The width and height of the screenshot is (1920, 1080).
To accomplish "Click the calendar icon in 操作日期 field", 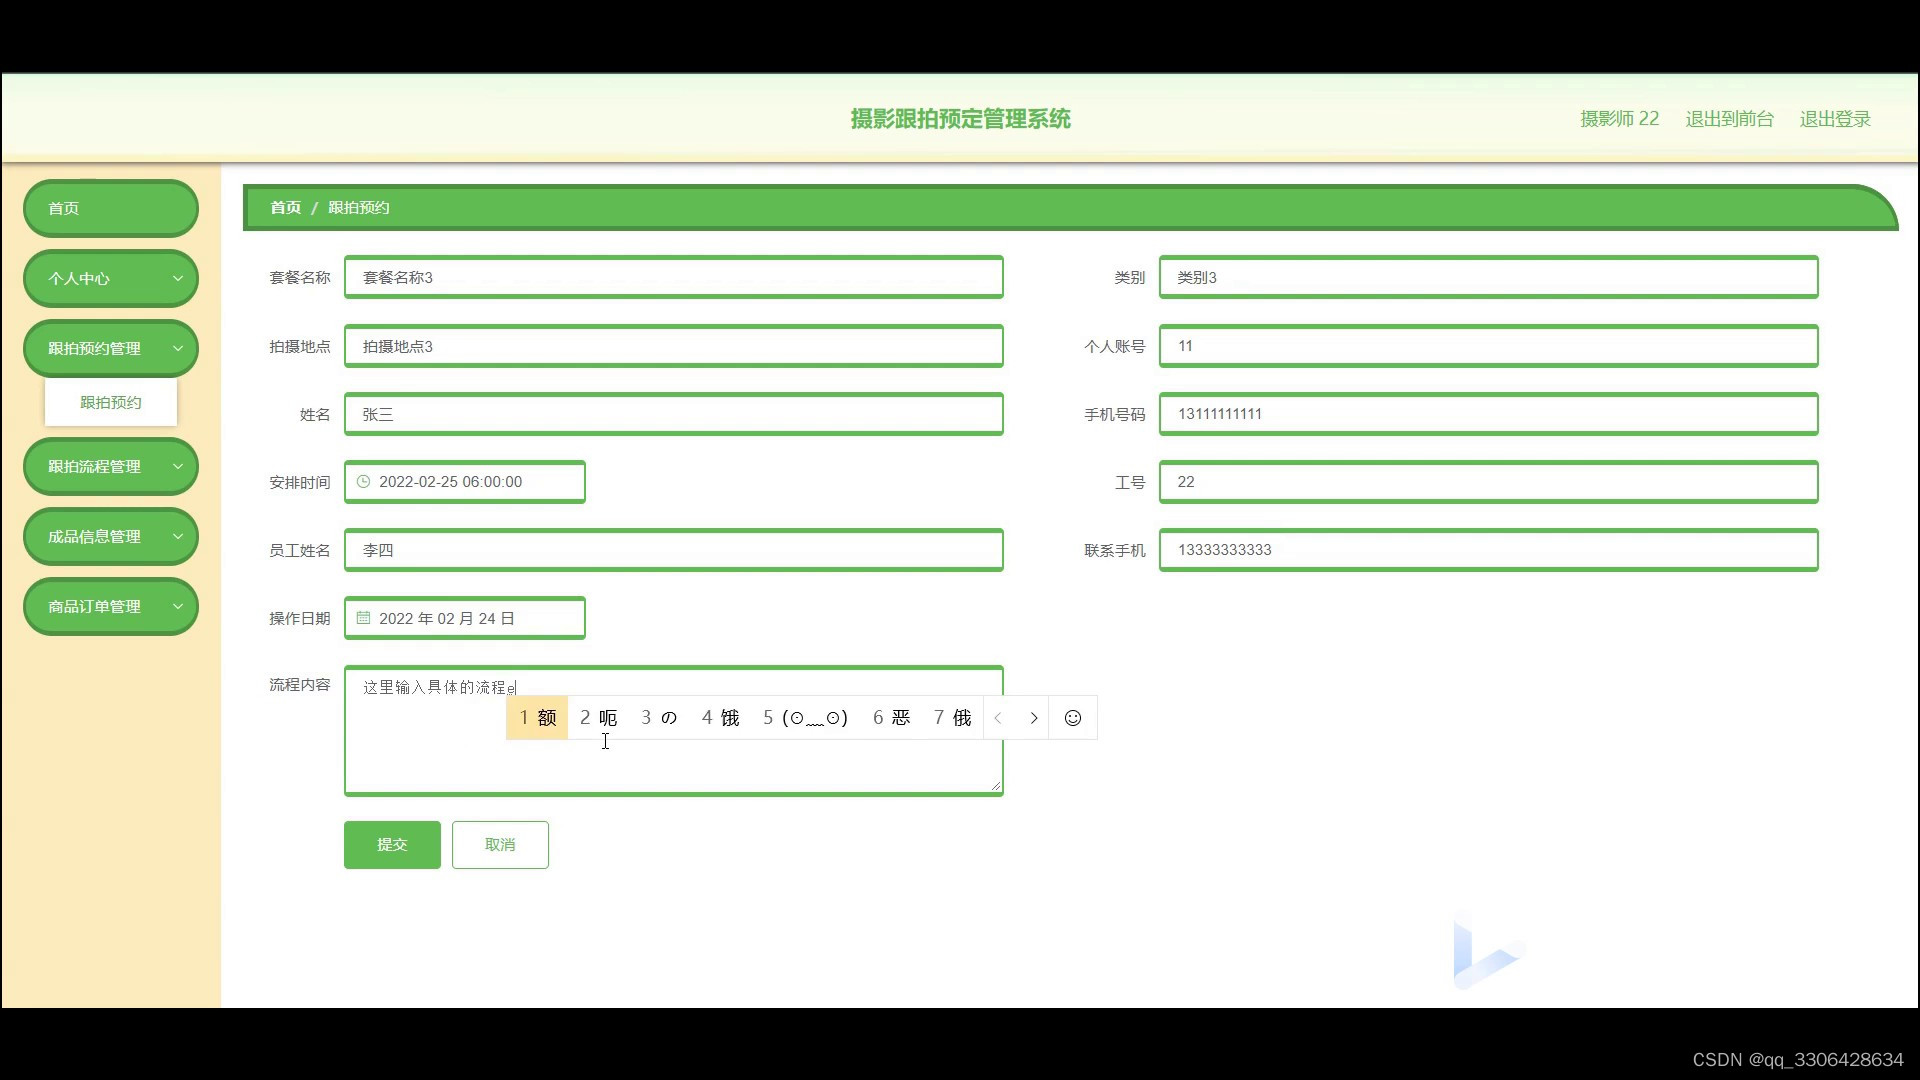I will coord(364,618).
